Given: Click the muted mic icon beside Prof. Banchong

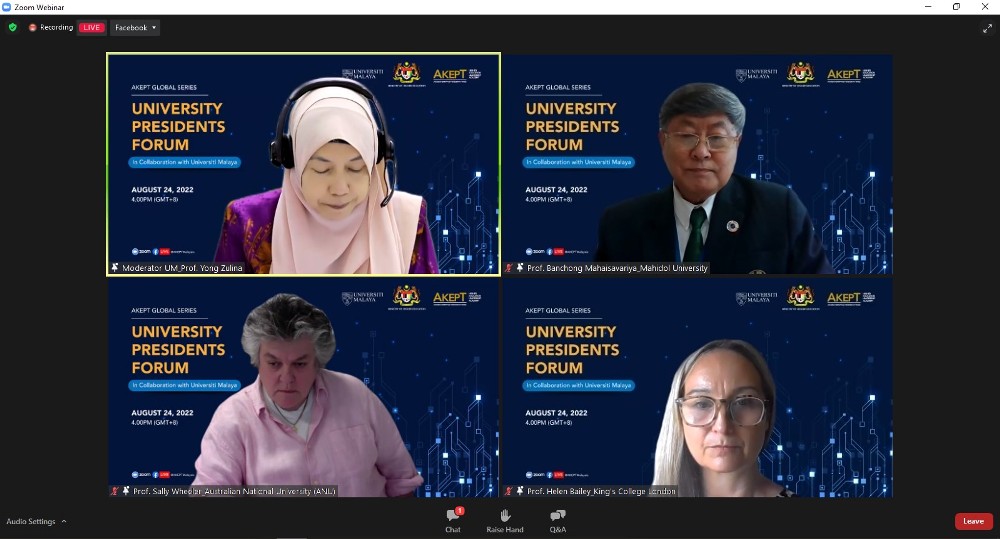Looking at the screenshot, I should 509,268.
